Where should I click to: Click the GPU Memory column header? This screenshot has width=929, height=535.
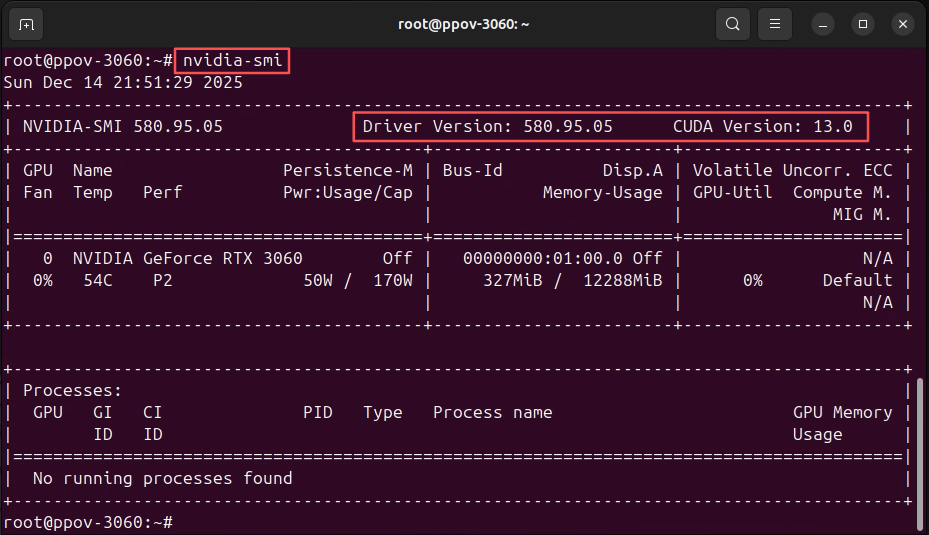point(842,412)
